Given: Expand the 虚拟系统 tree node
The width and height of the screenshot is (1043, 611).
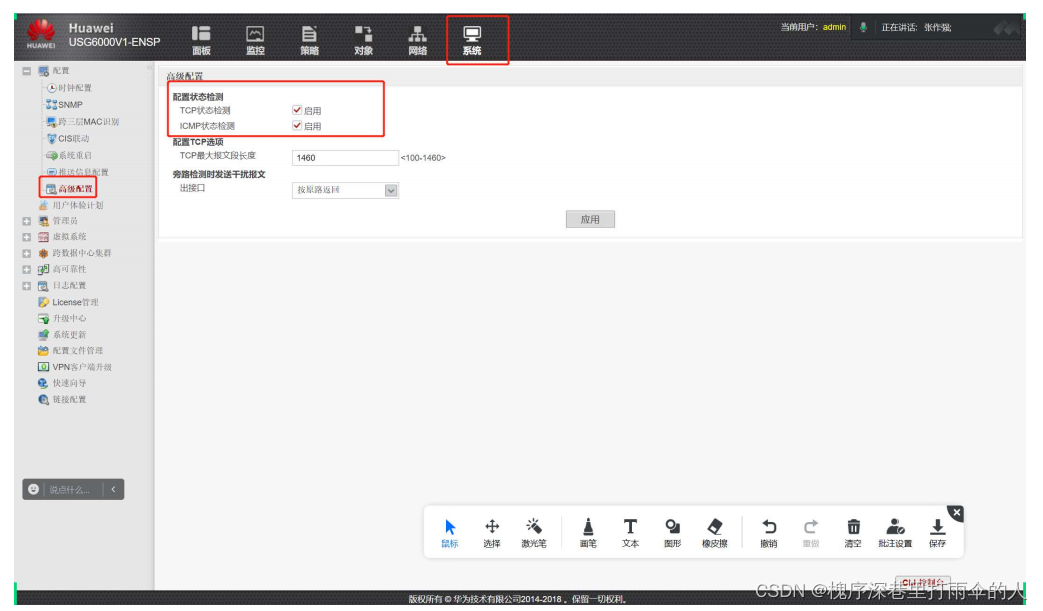Looking at the screenshot, I should 27,237.
